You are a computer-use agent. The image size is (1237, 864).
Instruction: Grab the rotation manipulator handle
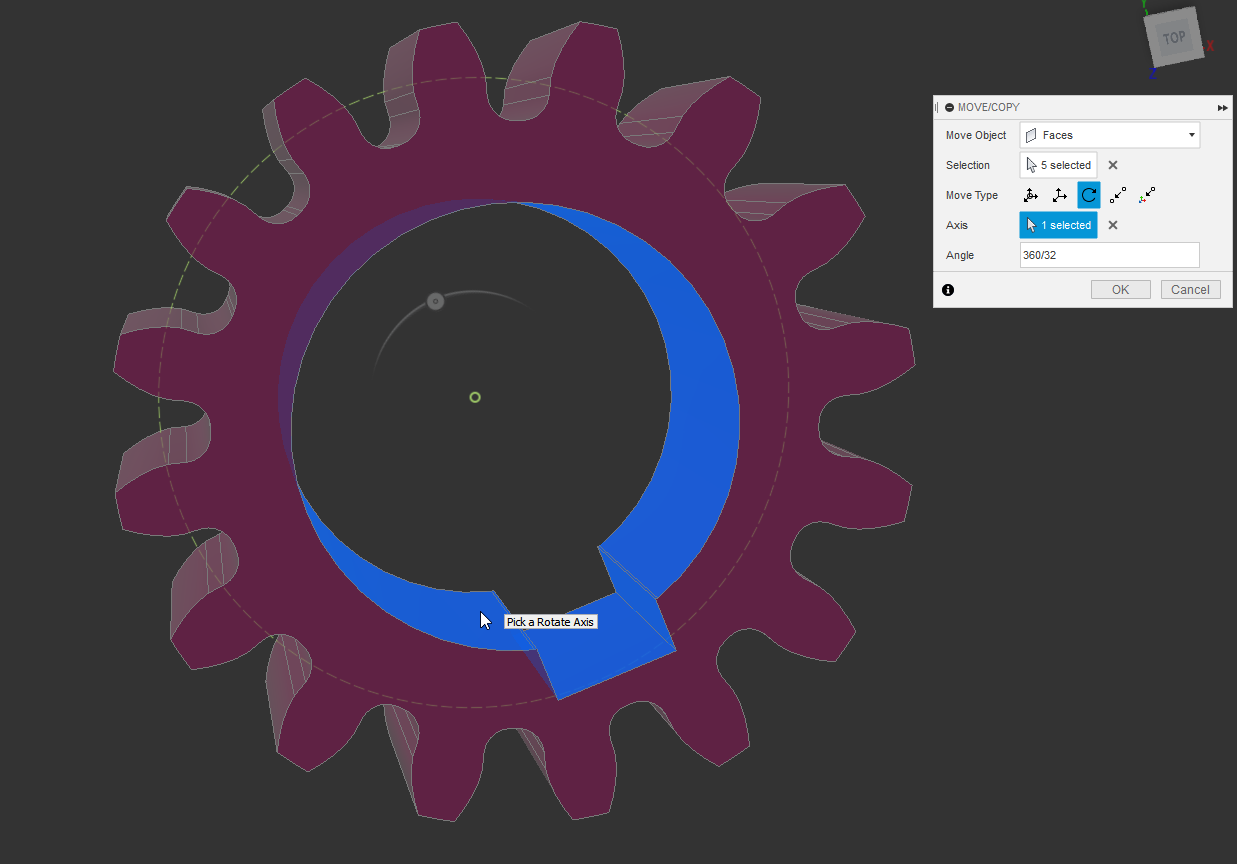tap(435, 301)
